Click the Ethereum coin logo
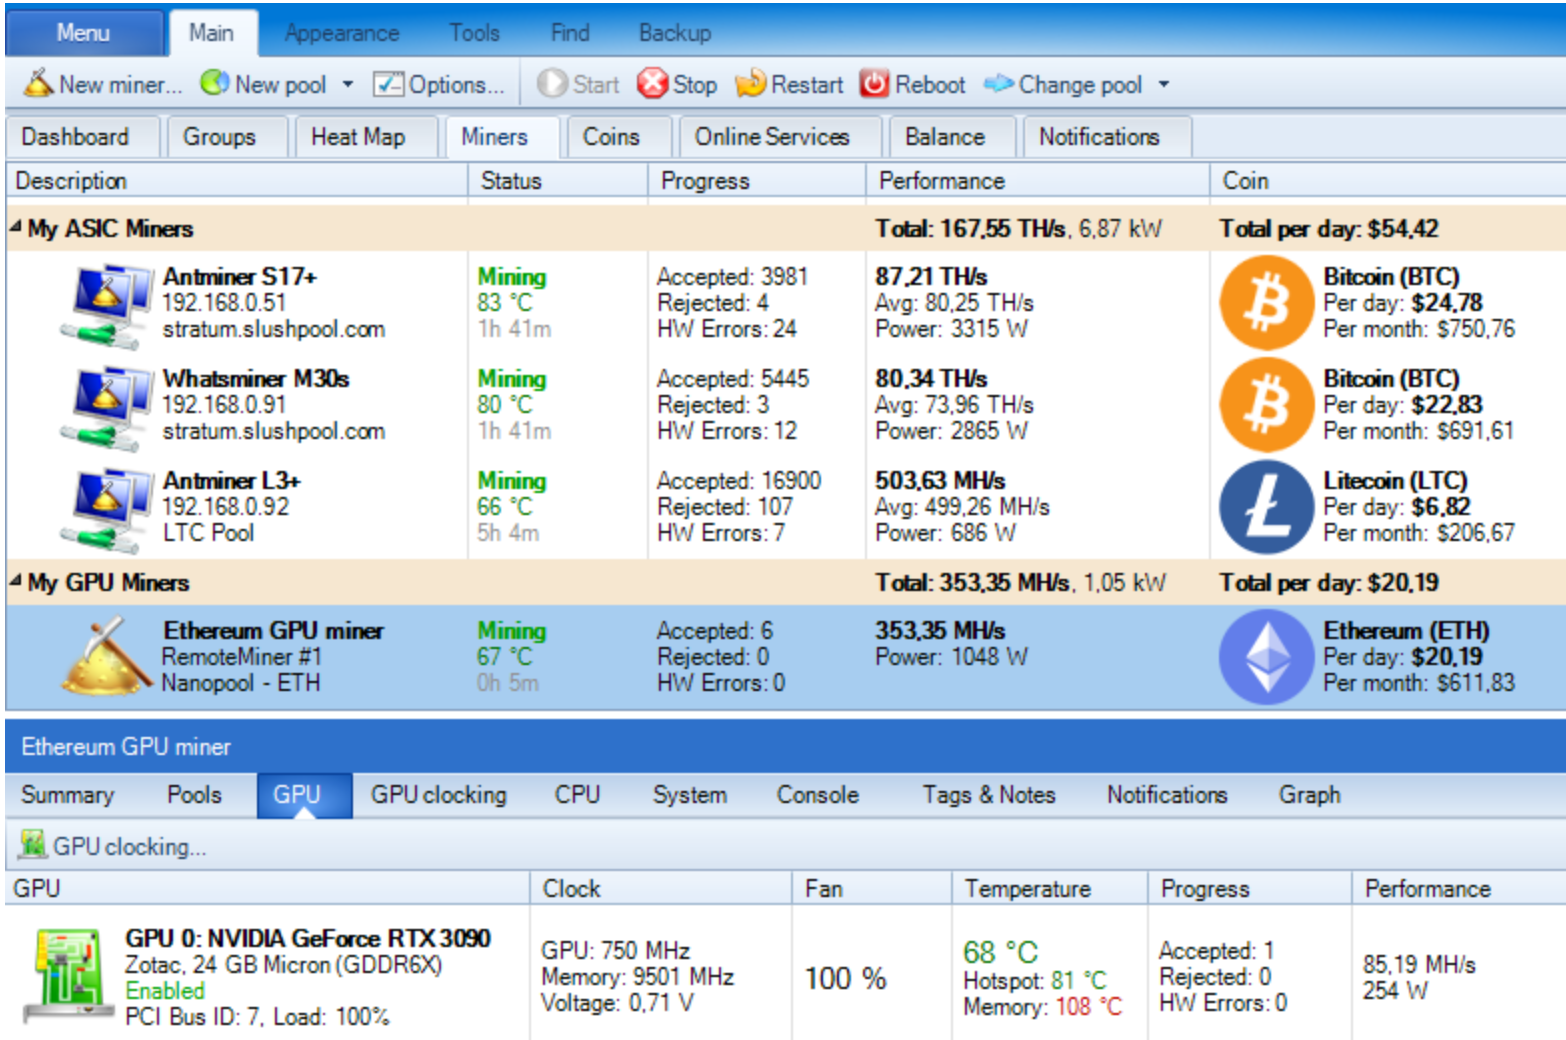The image size is (1566, 1040). [x=1266, y=657]
